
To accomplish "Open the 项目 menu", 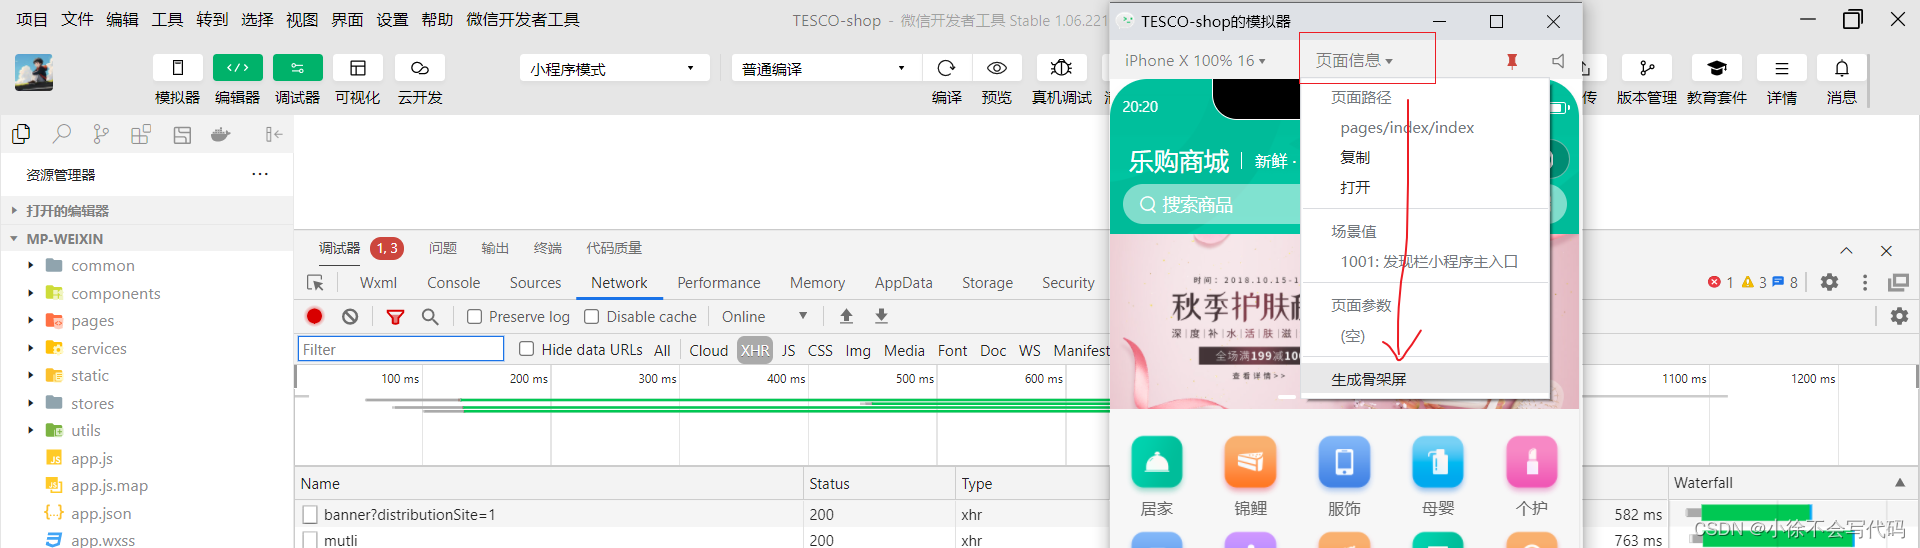I will (32, 20).
